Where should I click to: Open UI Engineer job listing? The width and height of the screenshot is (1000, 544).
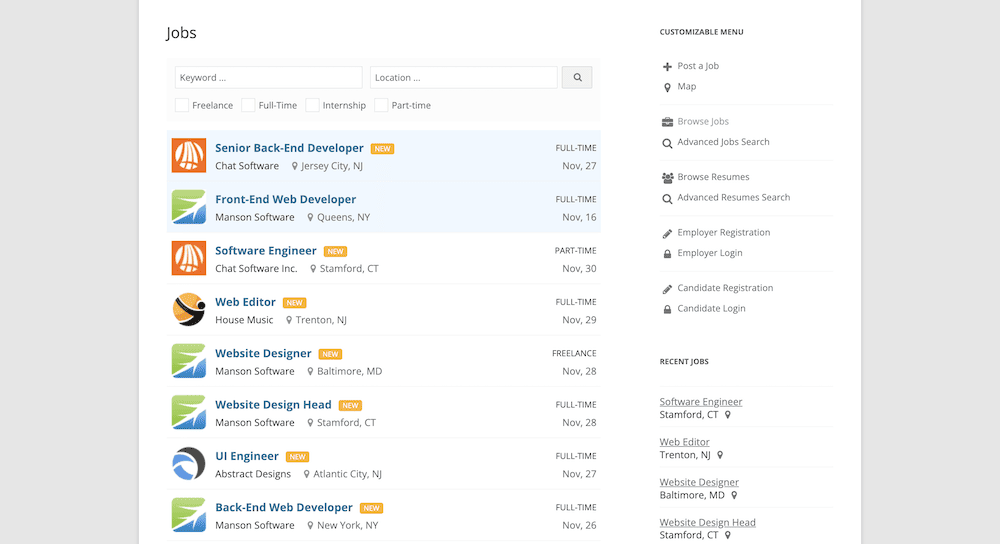tap(247, 456)
